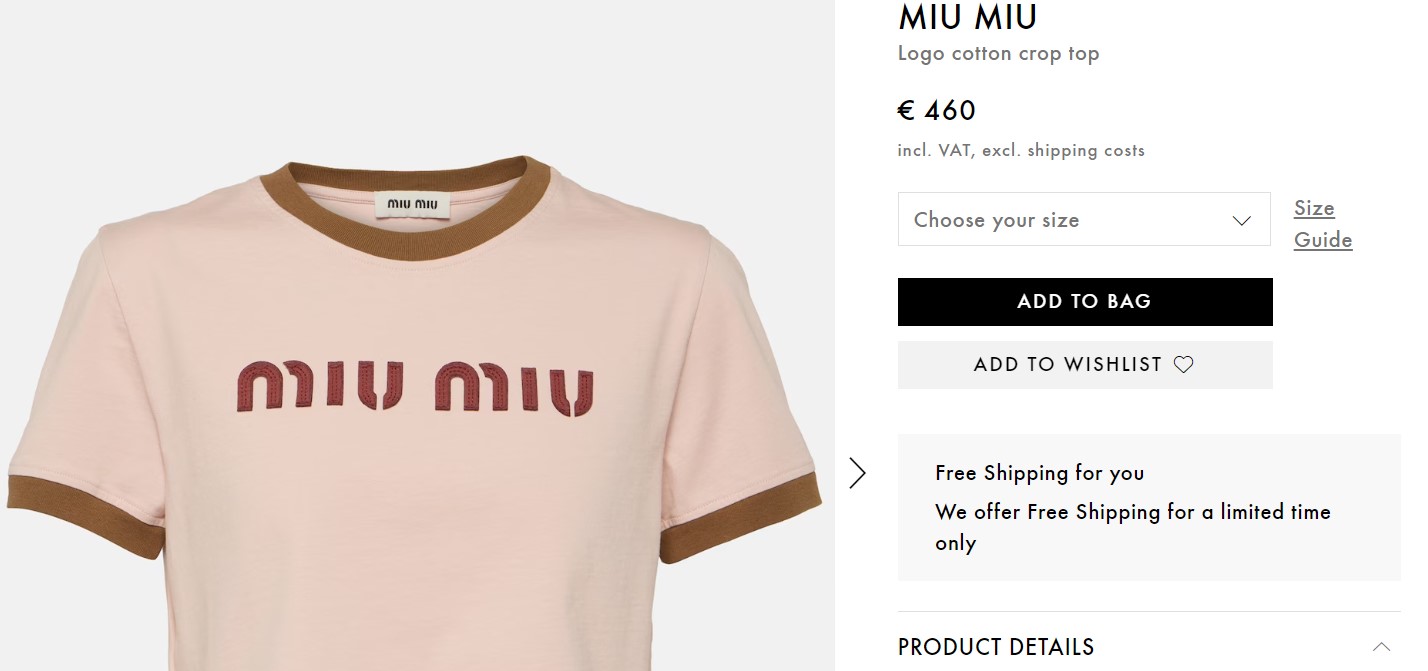Click Add to Wishlist button text
The image size is (1428, 671).
(1067, 365)
